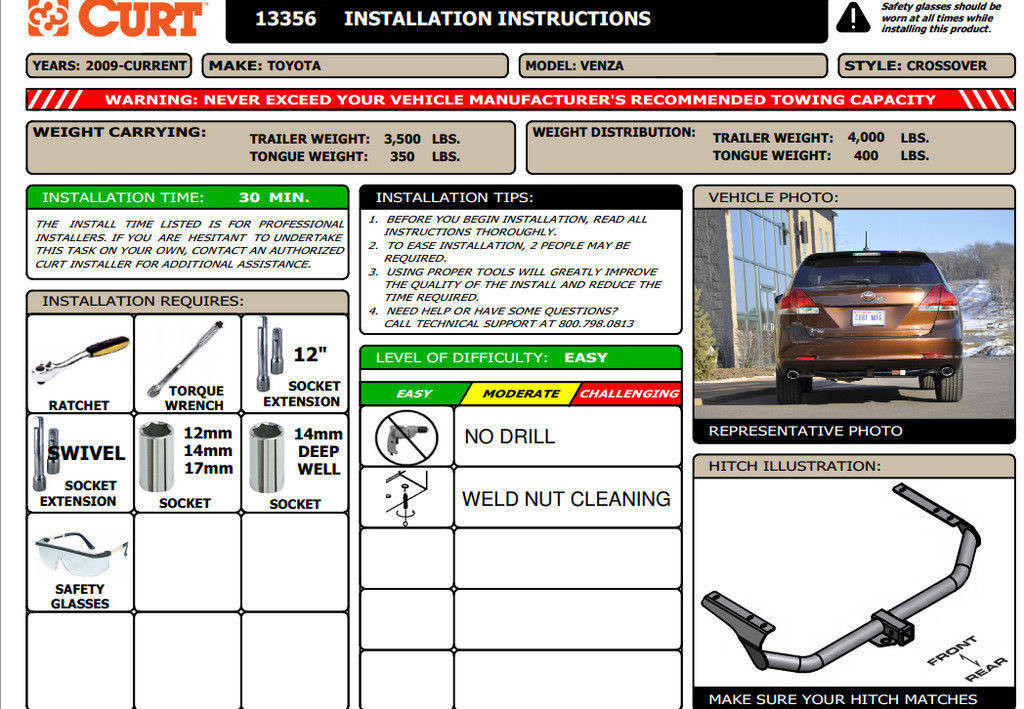Click the "TORQUE WRENCH" tool label
Screen dimensions: 1024x709
point(195,398)
